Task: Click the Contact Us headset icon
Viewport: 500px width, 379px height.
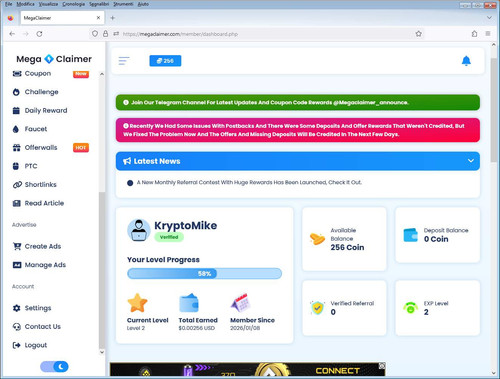Action: [17, 327]
